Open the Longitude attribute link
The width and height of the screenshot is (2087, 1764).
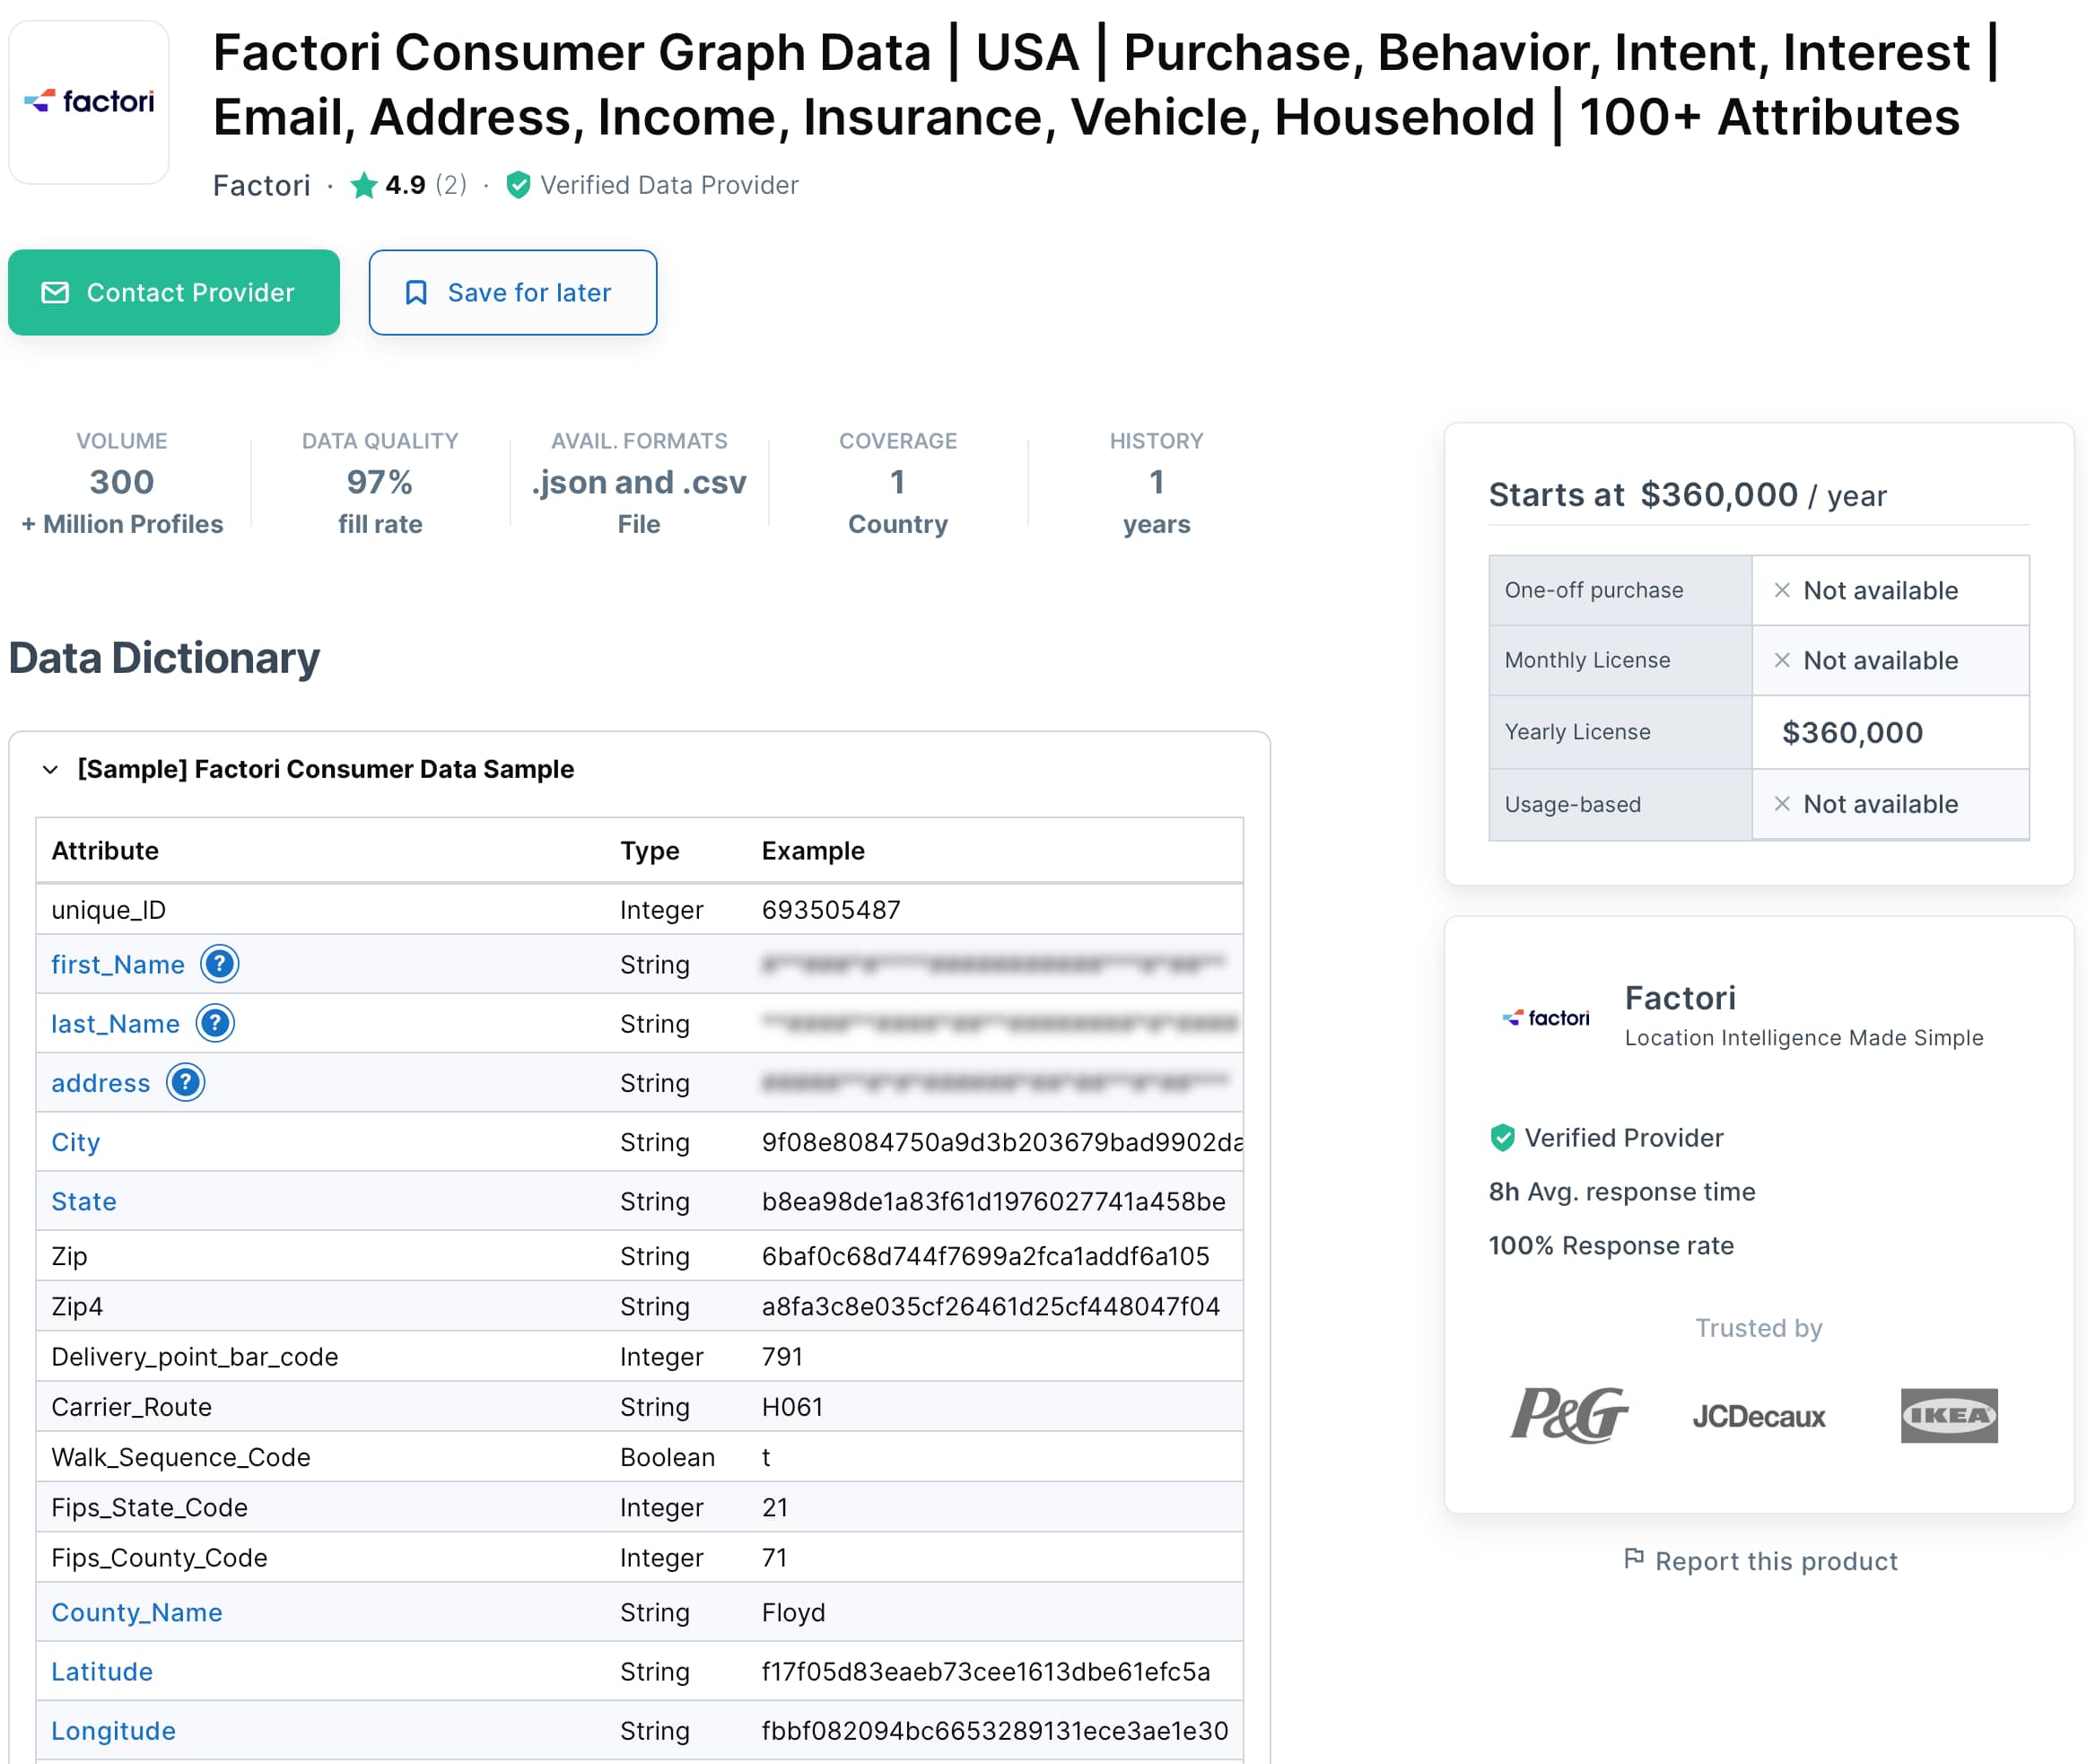(x=112, y=1730)
